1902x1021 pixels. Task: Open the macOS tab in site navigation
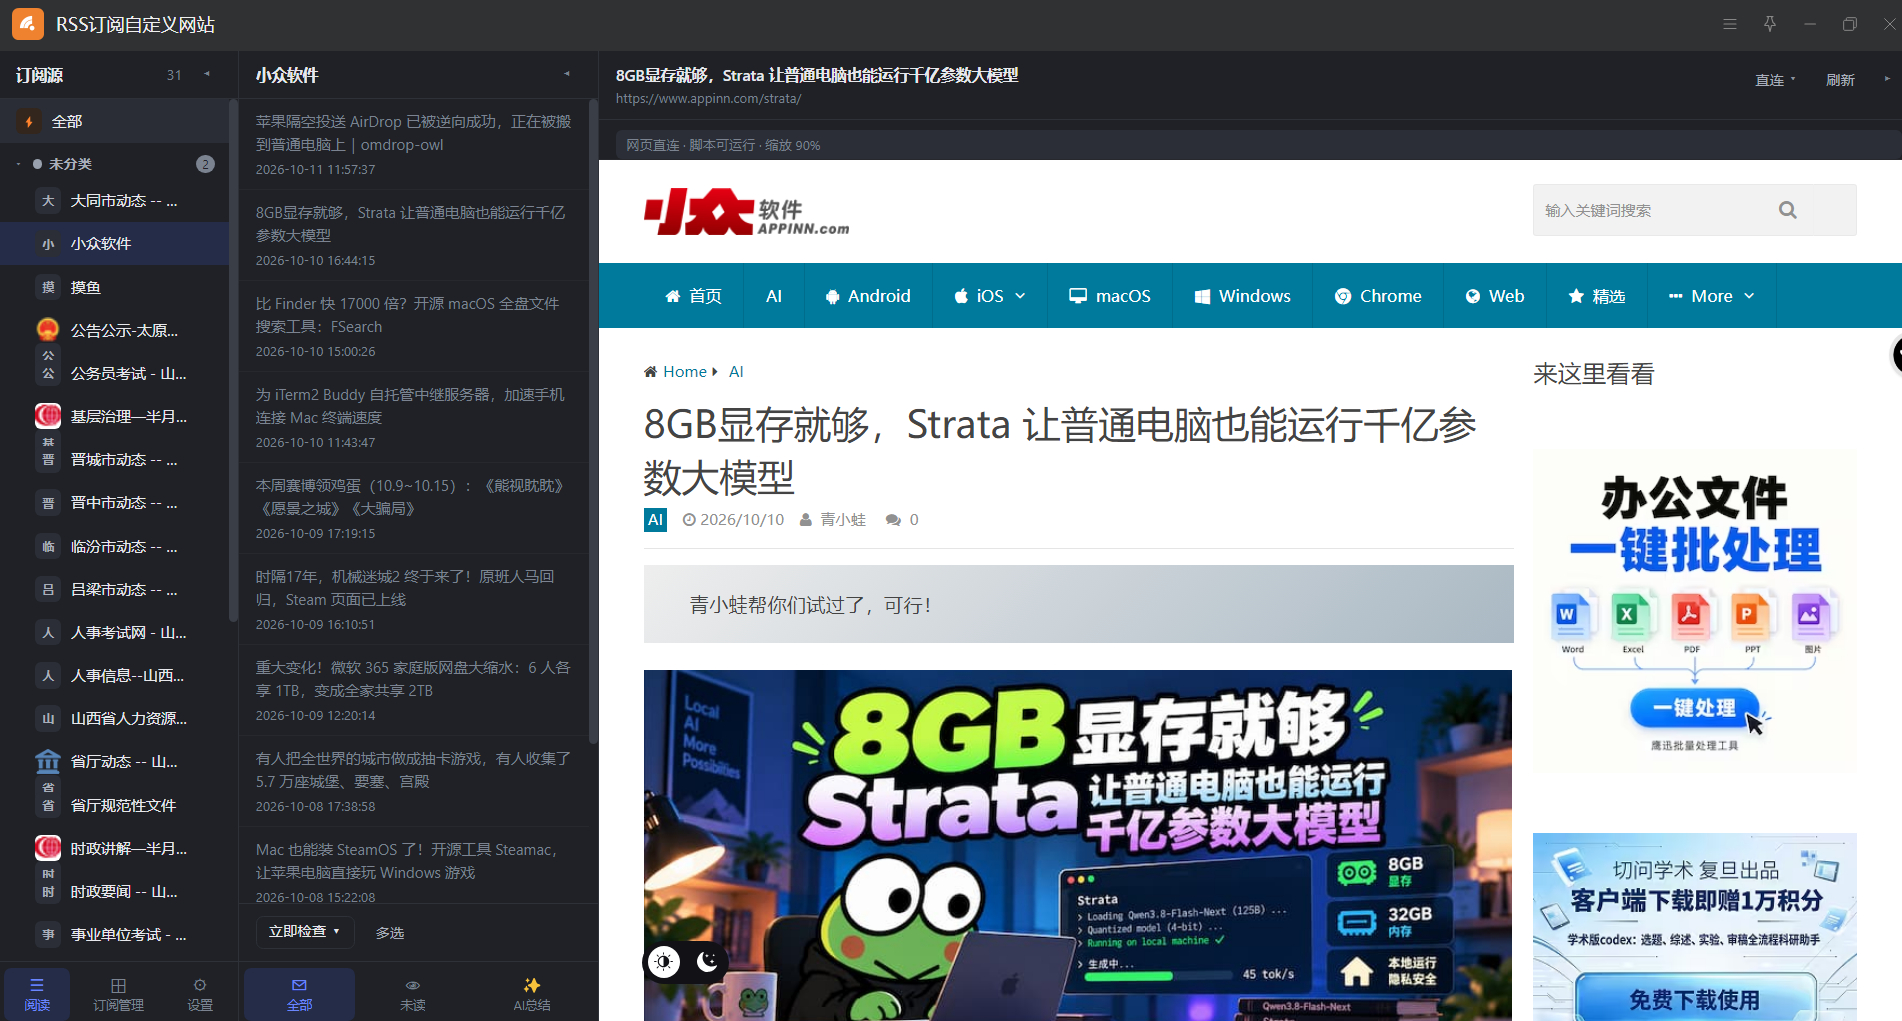coord(1109,296)
